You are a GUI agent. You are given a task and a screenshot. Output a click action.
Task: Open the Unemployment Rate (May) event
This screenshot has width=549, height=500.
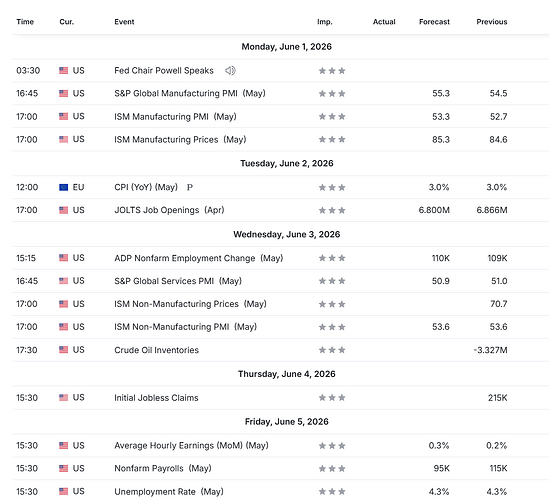pos(169,492)
